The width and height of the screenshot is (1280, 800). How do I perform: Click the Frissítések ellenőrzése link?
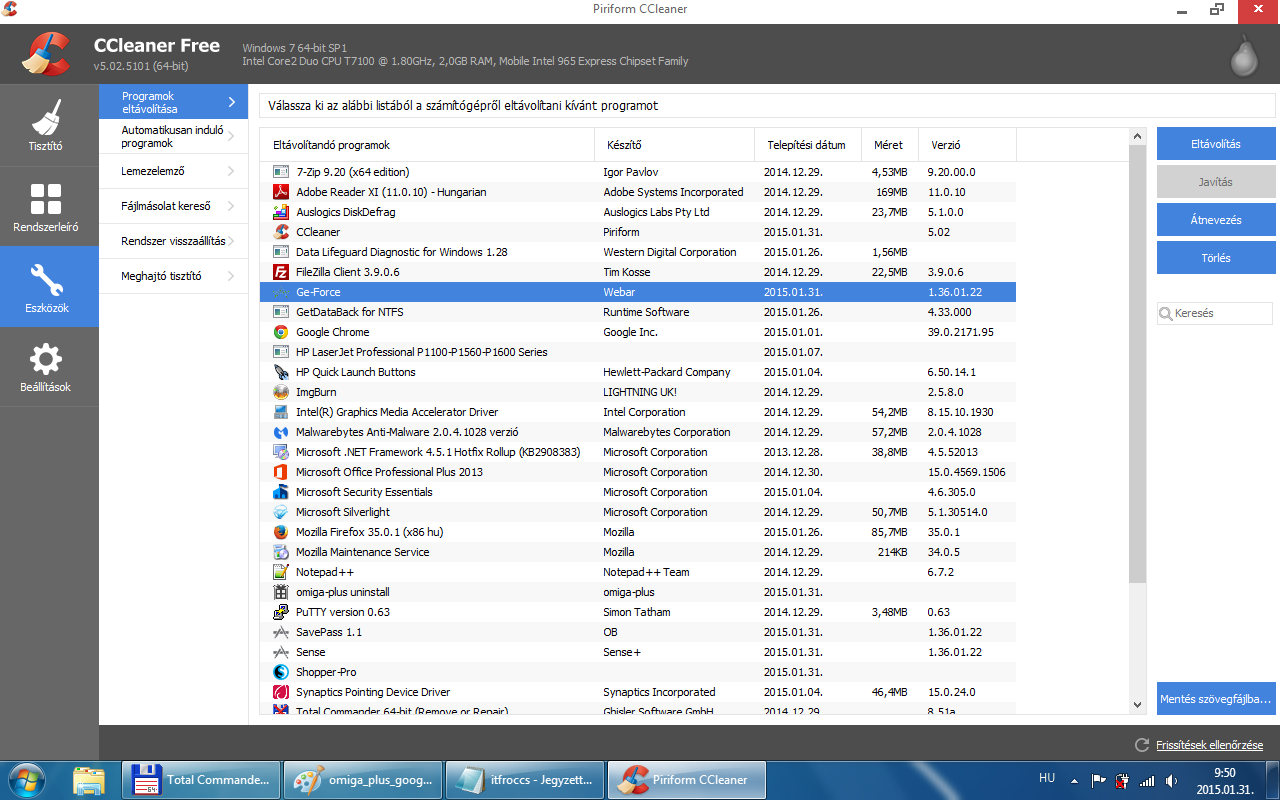pos(1209,745)
